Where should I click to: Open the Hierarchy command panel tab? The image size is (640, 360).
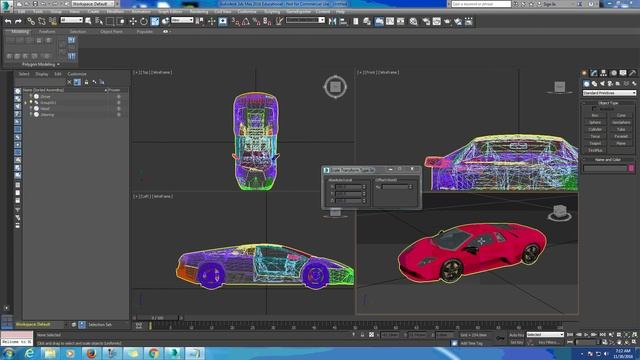click(x=603, y=73)
